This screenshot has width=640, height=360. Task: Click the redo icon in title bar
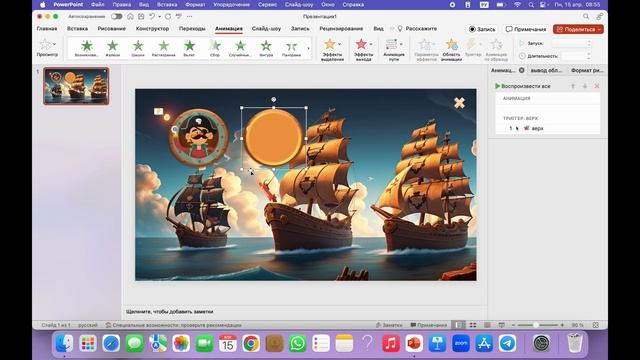[x=168, y=16]
